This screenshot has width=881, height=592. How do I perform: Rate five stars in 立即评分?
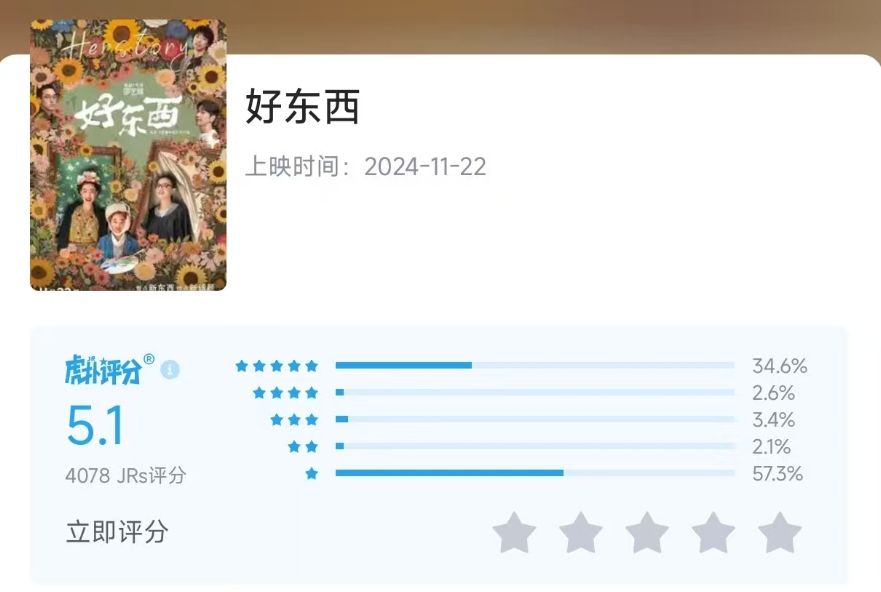point(780,532)
